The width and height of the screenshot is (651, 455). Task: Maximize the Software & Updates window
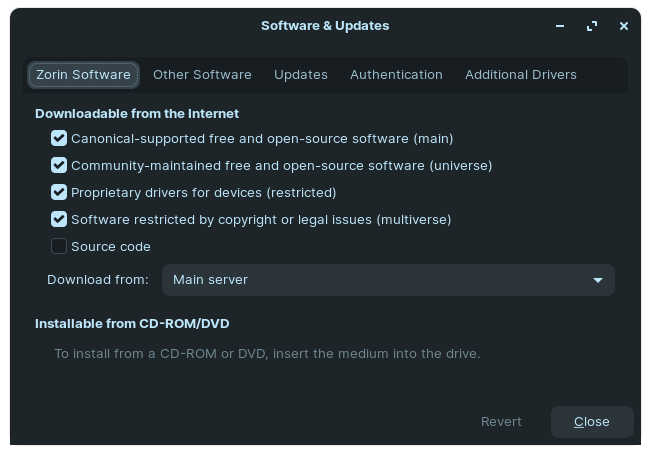click(592, 26)
